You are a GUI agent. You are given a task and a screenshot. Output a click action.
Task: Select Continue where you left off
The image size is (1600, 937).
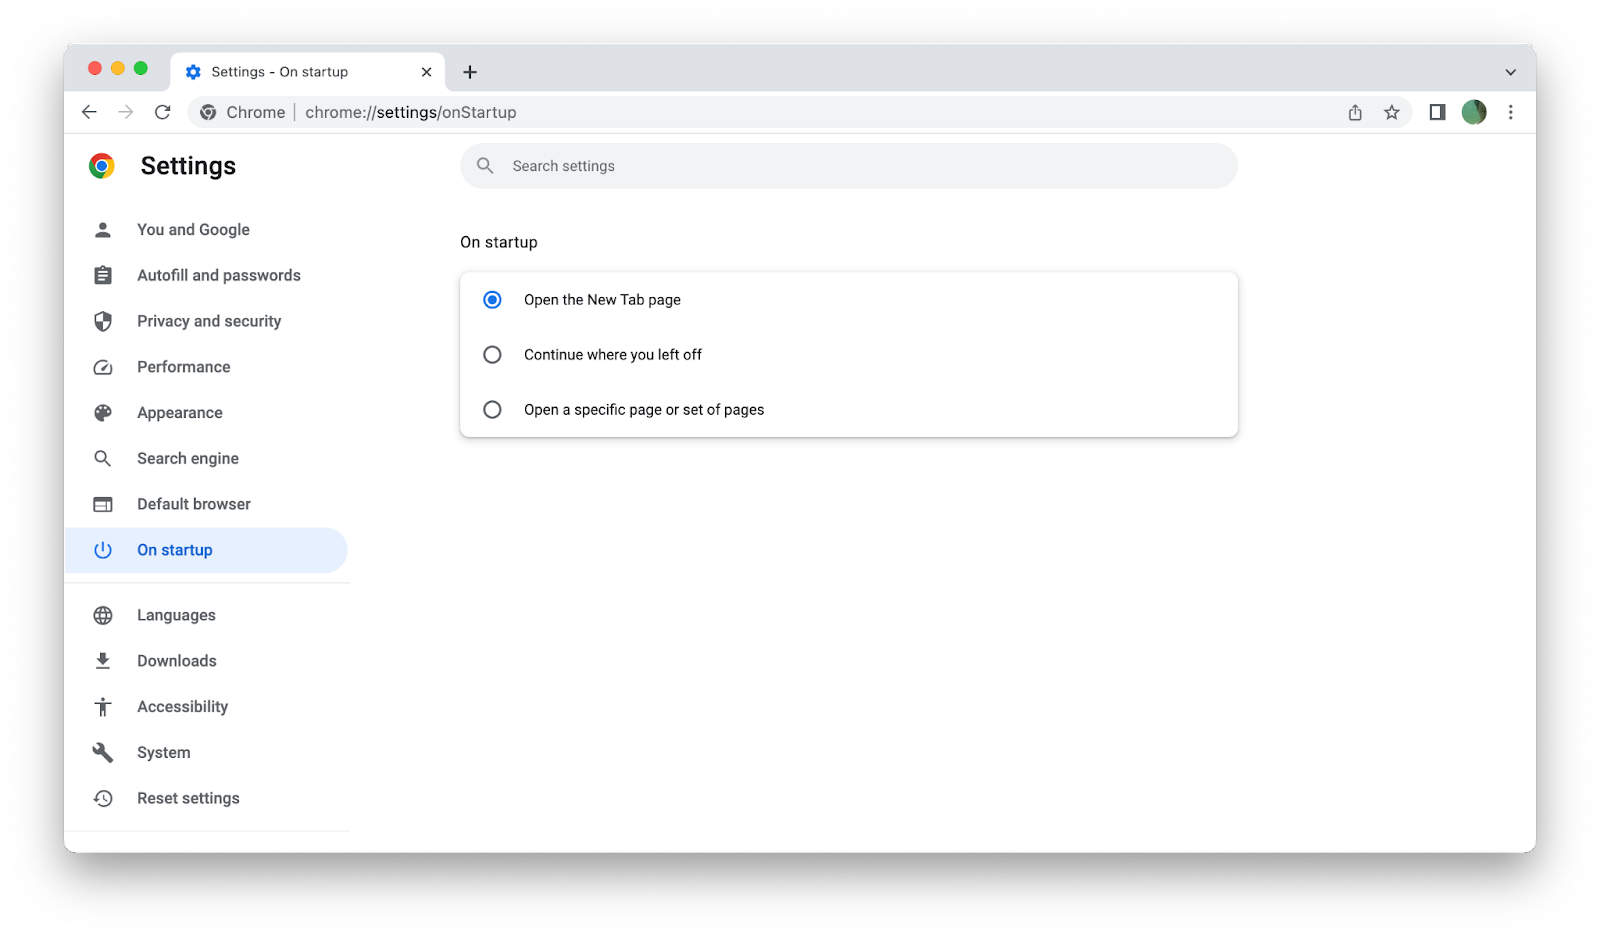point(492,354)
